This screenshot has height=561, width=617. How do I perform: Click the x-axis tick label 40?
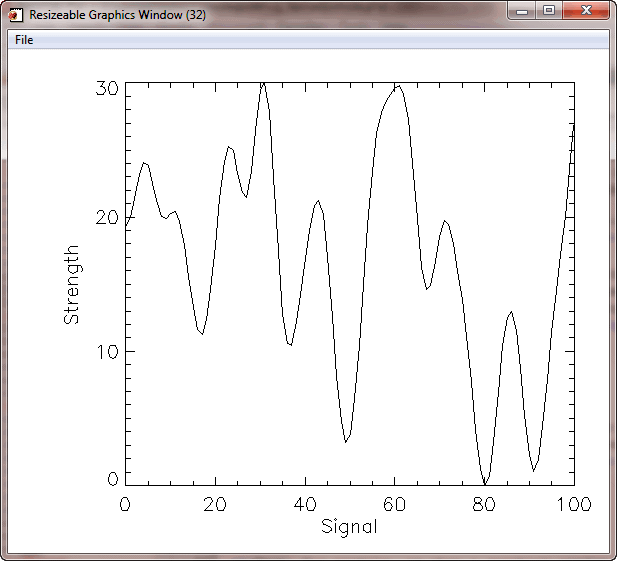(x=305, y=504)
